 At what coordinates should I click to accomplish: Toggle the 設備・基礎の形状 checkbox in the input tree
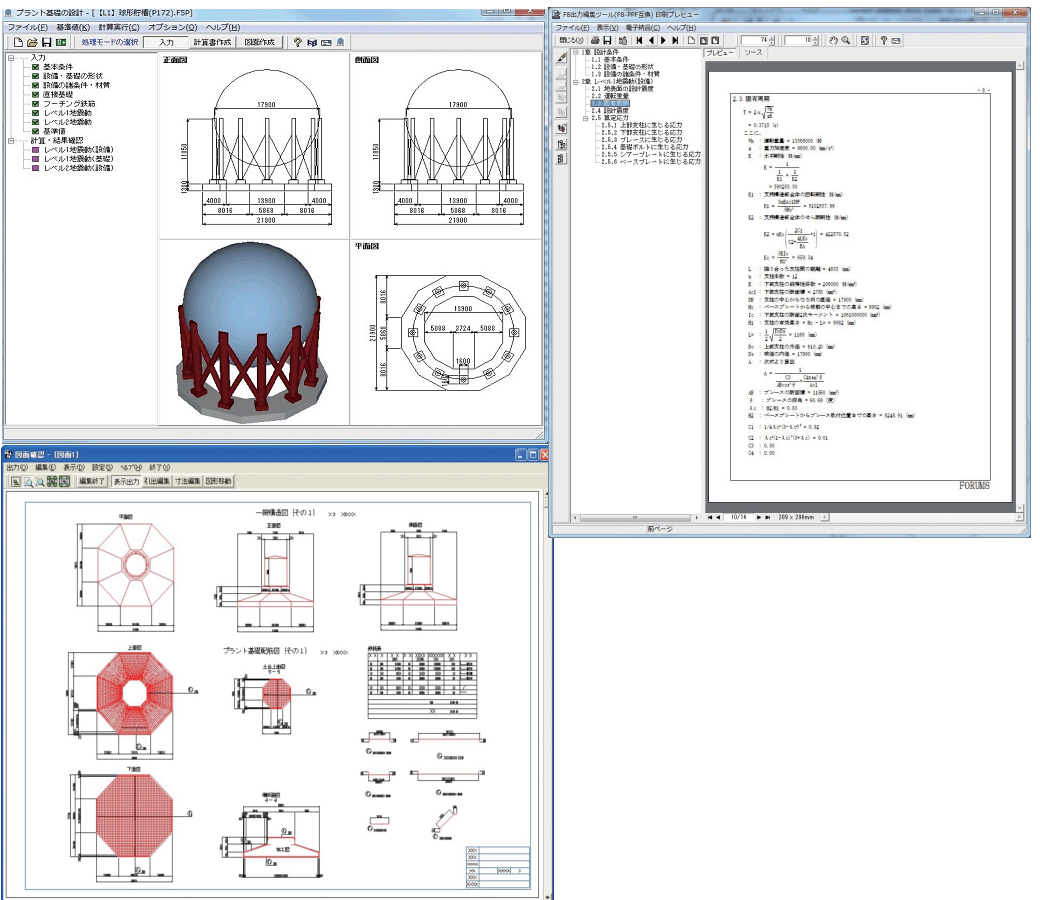(x=36, y=76)
